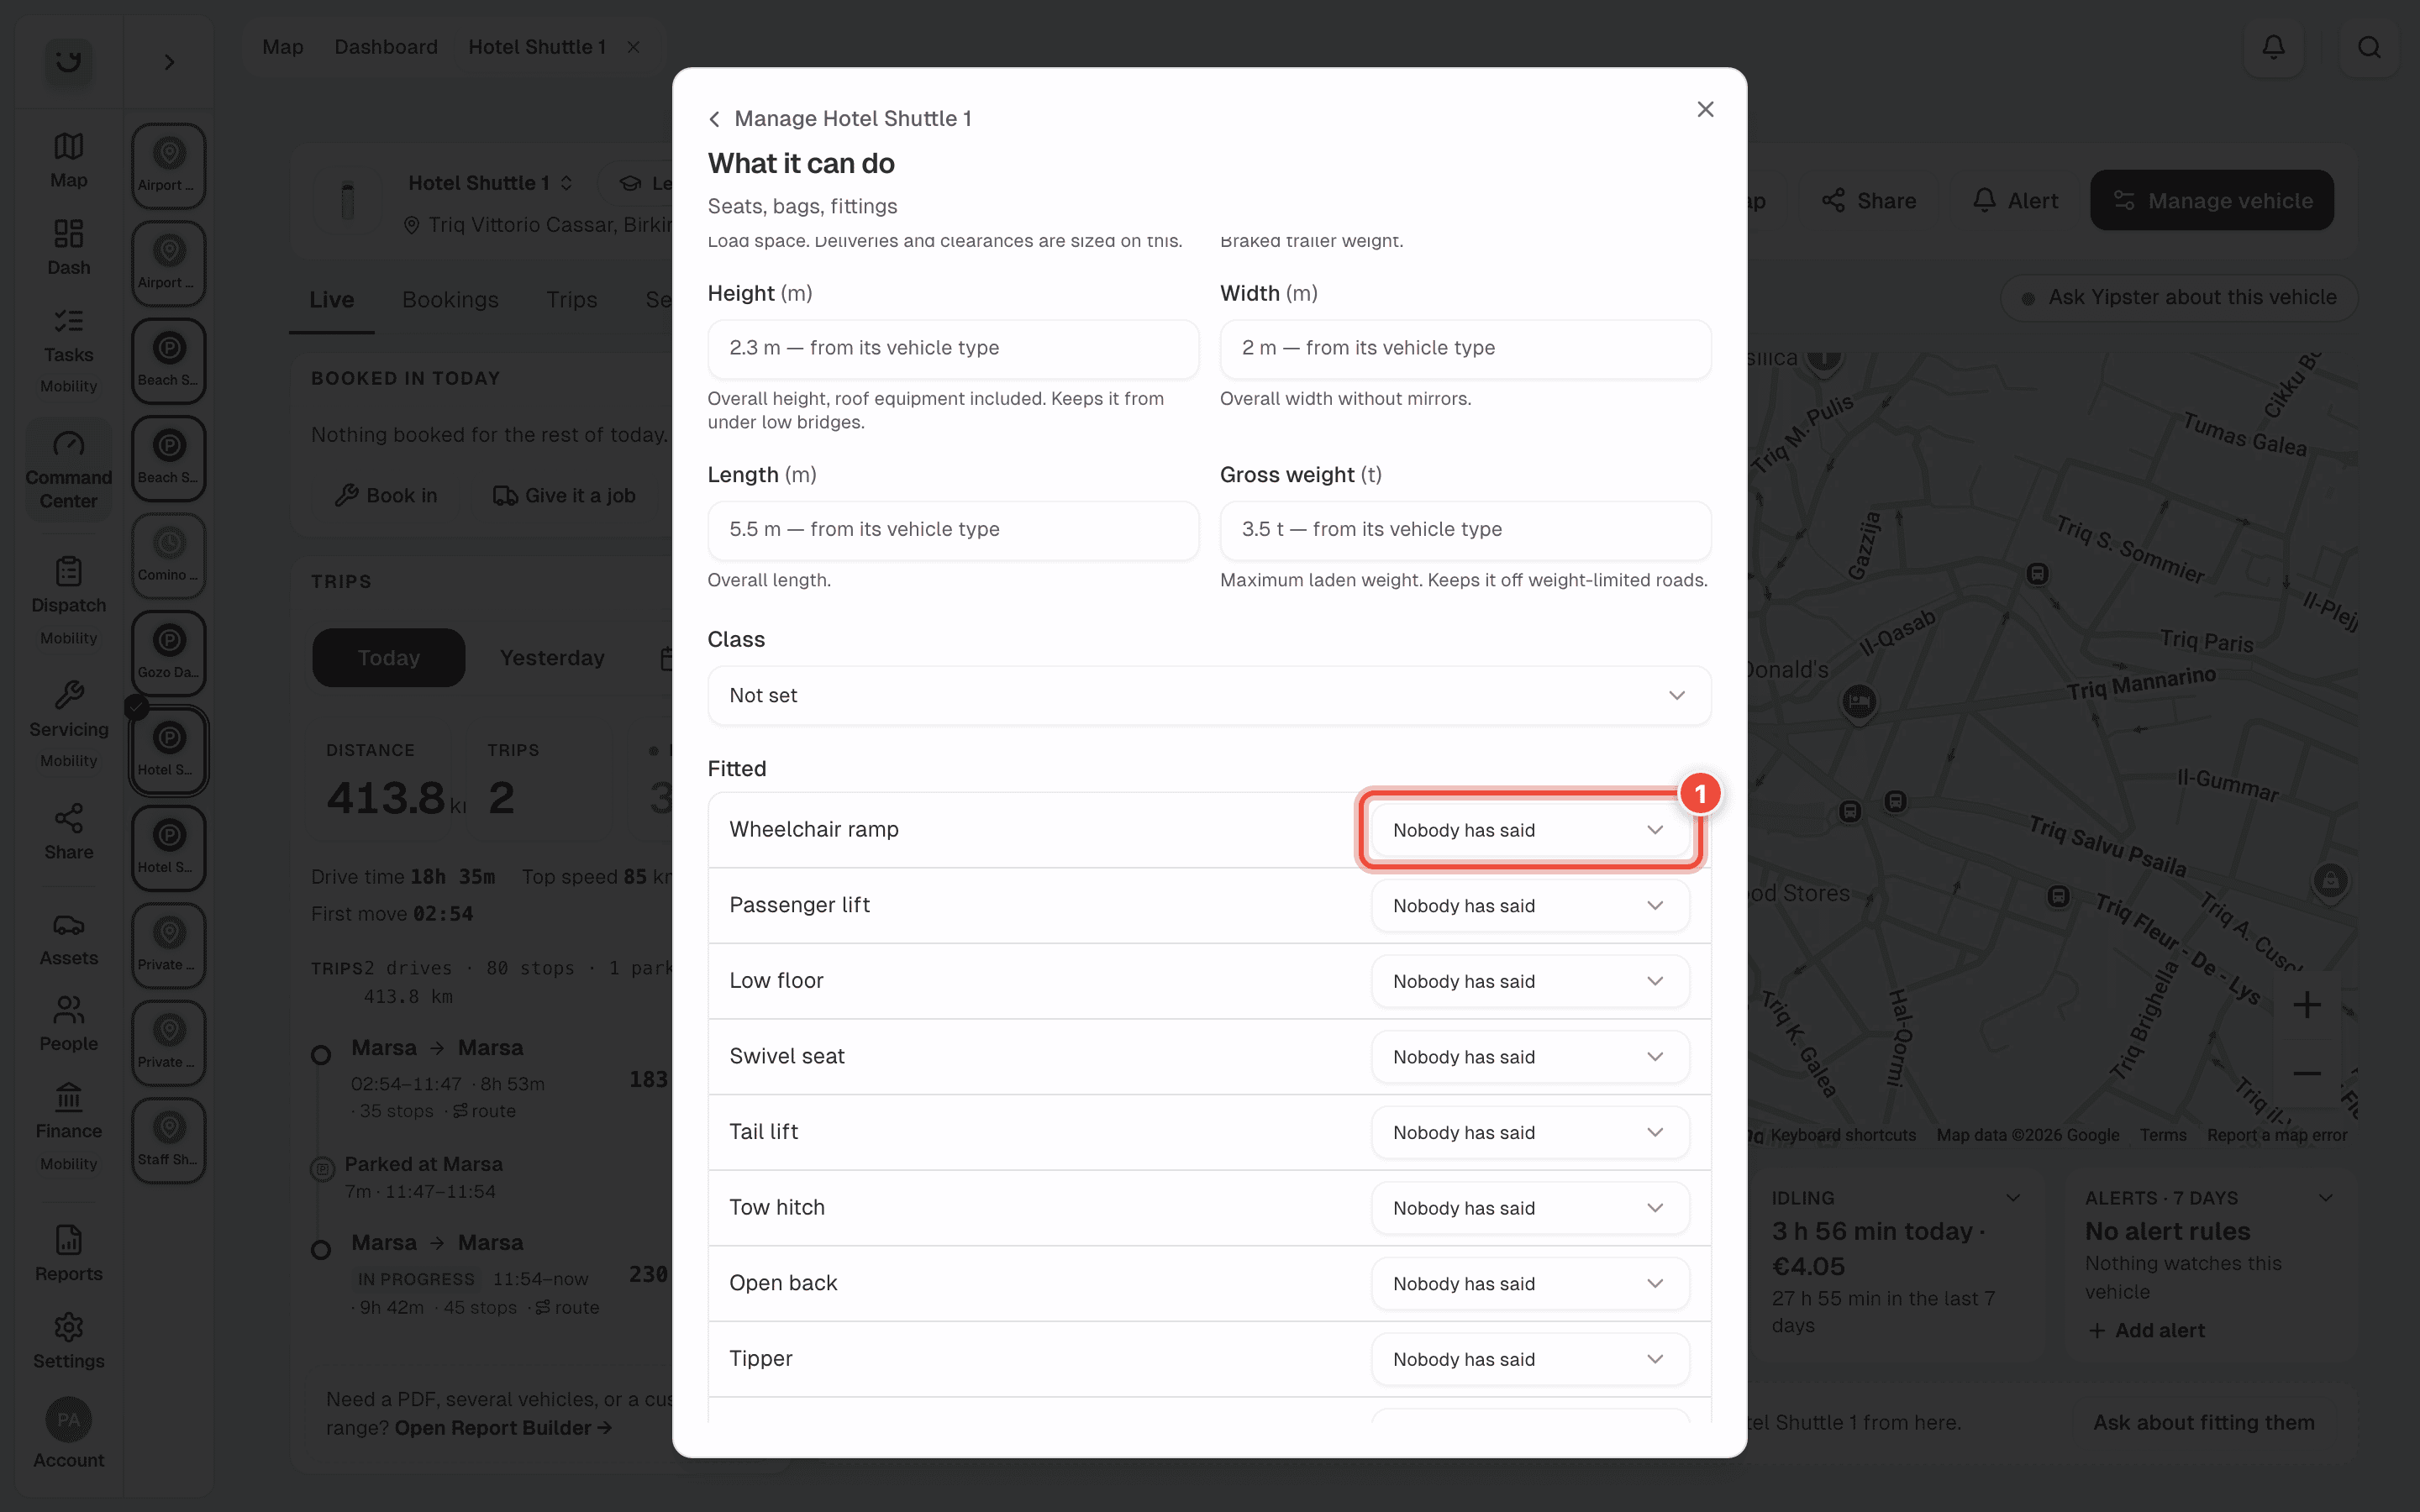Open the notifications bell icon
2420x1512 pixels.
[2273, 47]
